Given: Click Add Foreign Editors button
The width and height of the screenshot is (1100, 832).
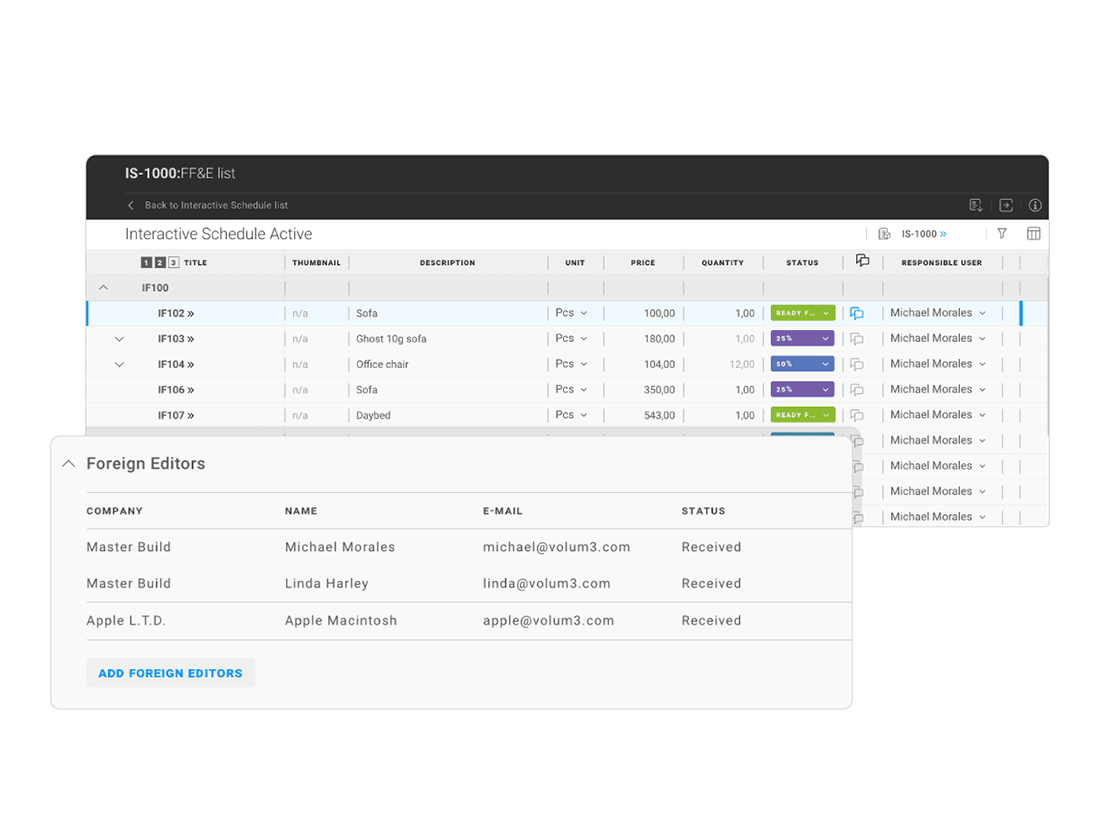Looking at the screenshot, I should coord(170,673).
